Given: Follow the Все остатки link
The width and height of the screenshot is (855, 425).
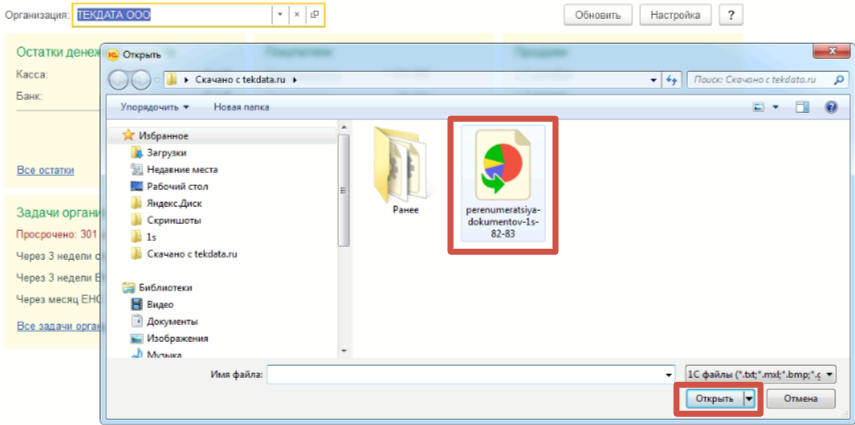Looking at the screenshot, I should [x=45, y=170].
